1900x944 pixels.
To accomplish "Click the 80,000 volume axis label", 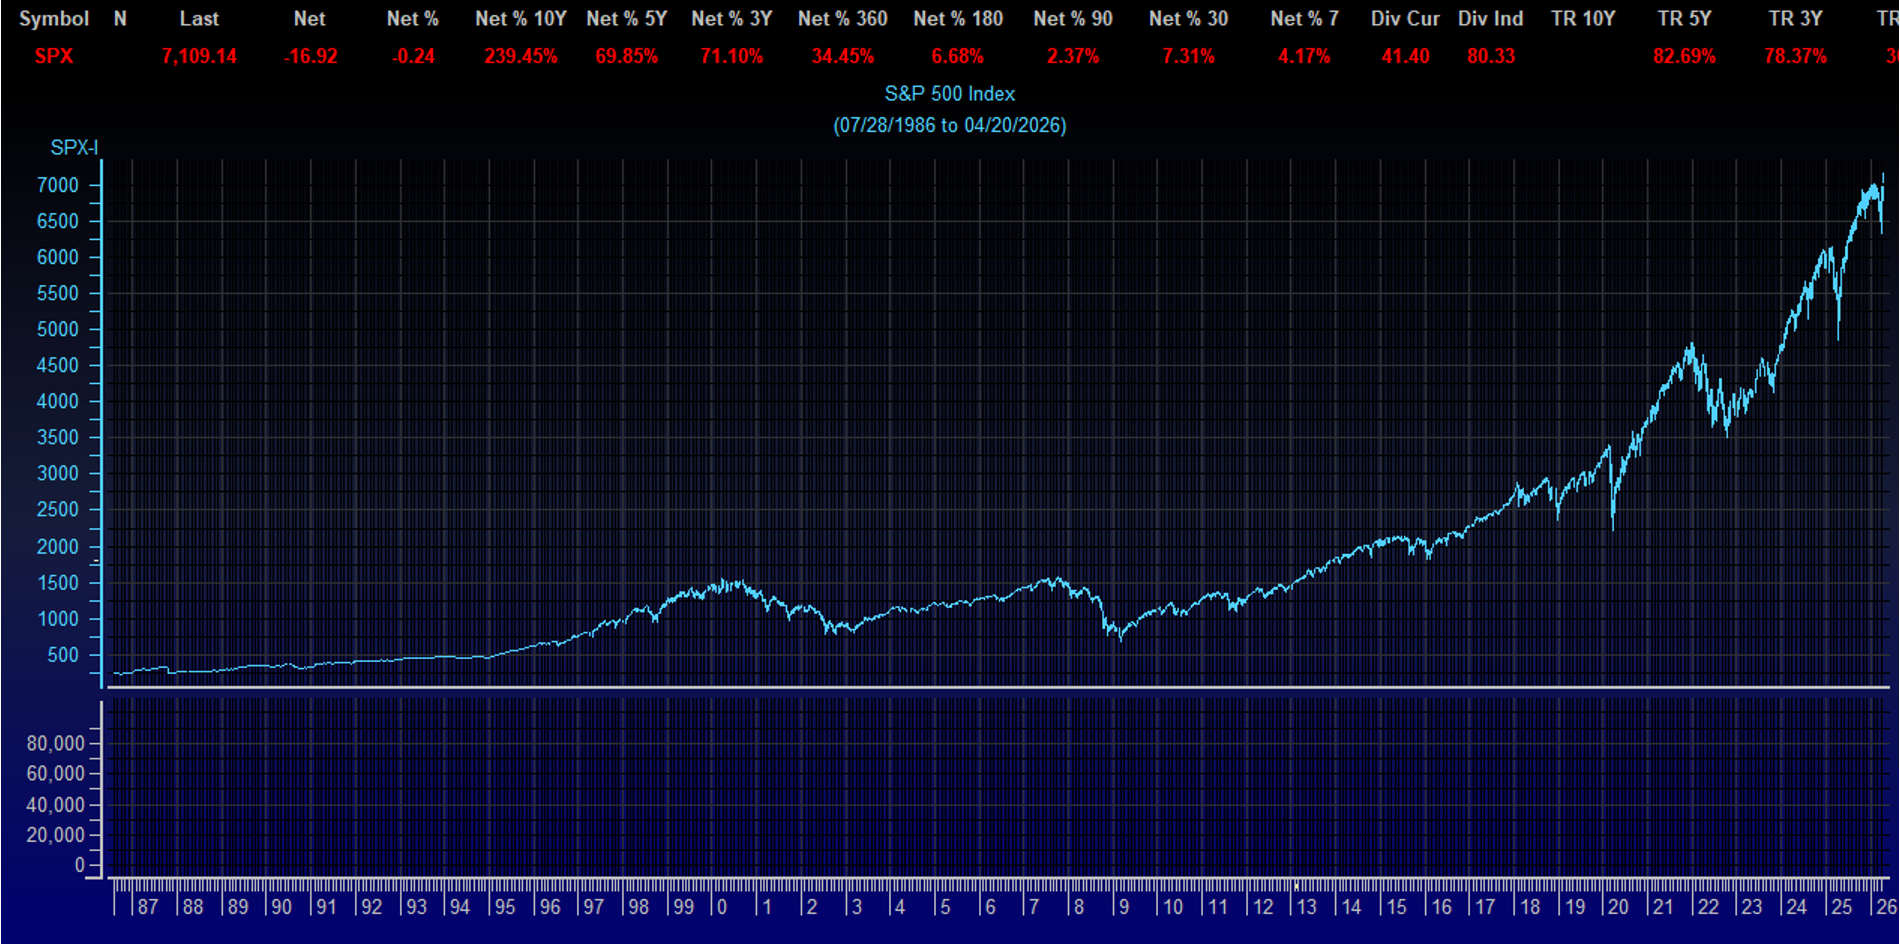I will coord(55,743).
